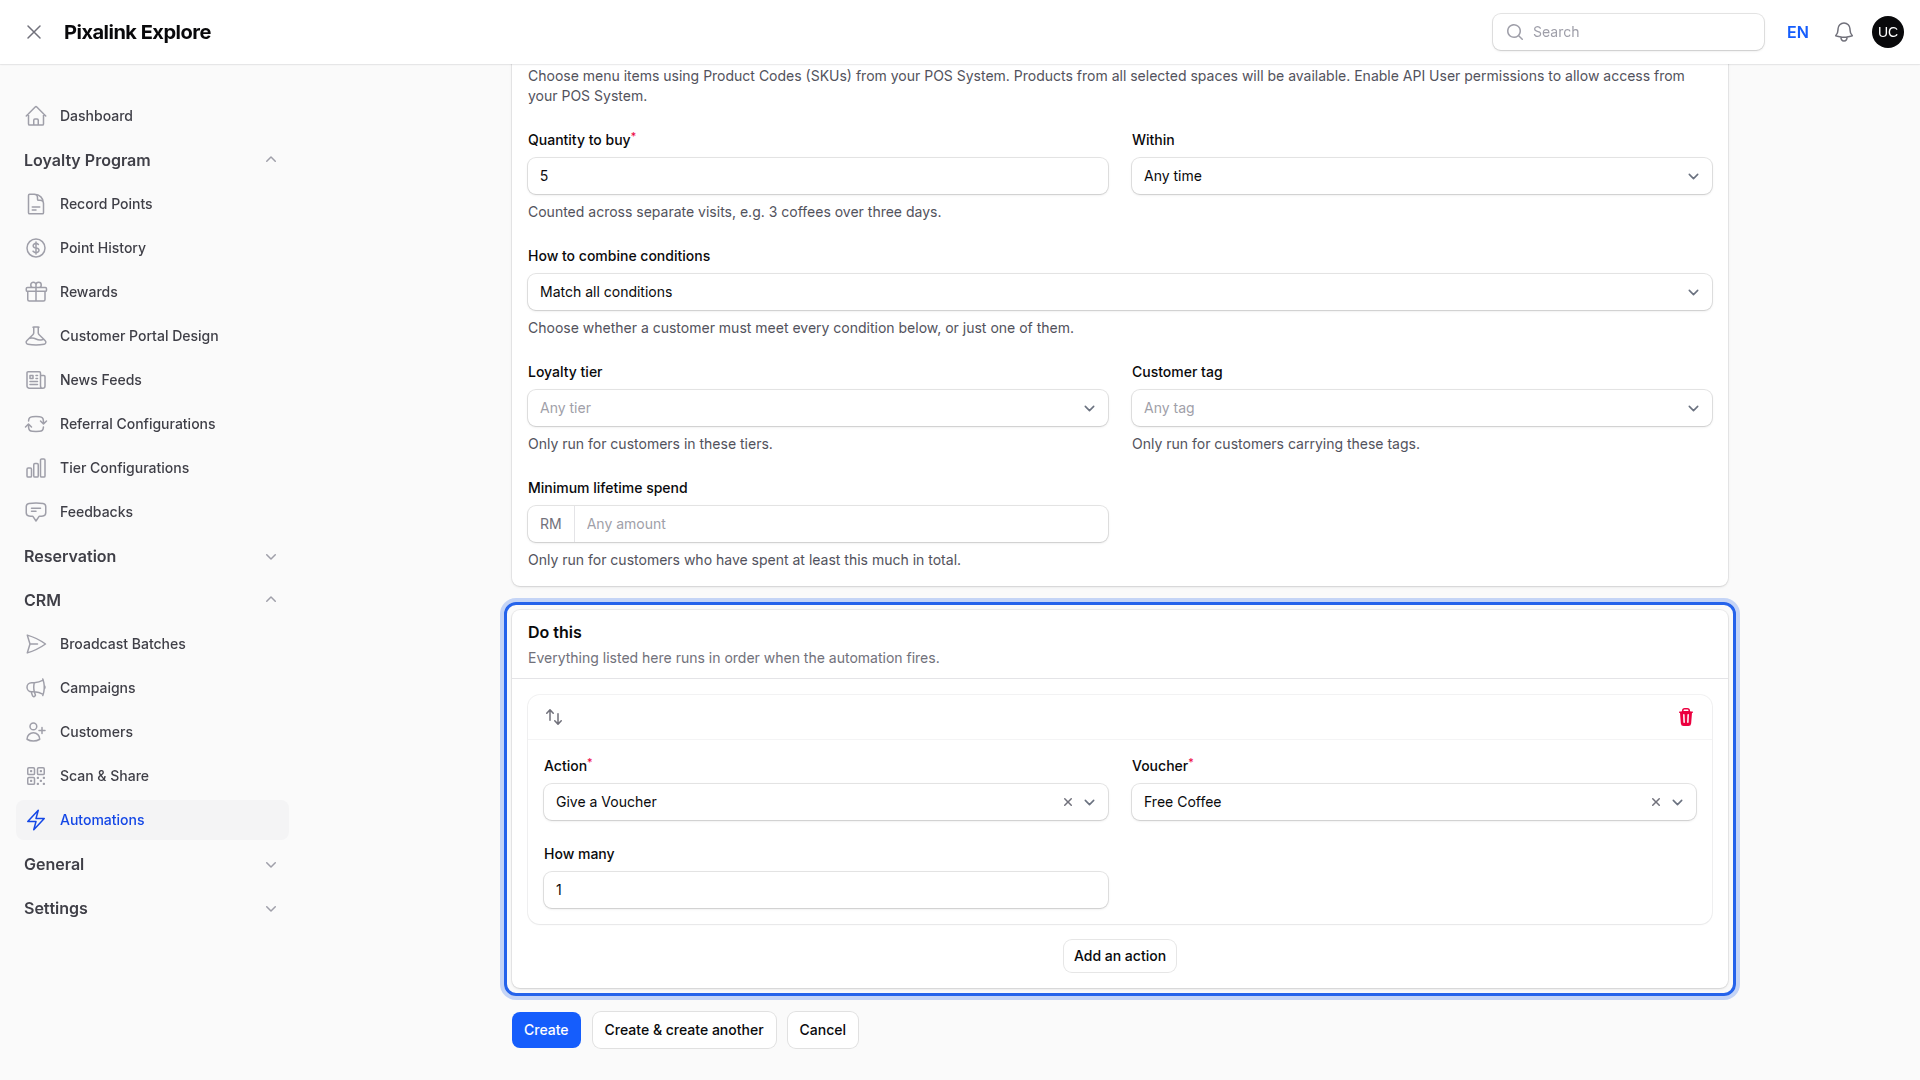
Task: Click the Customer Portal Design icon
Action: coord(36,336)
